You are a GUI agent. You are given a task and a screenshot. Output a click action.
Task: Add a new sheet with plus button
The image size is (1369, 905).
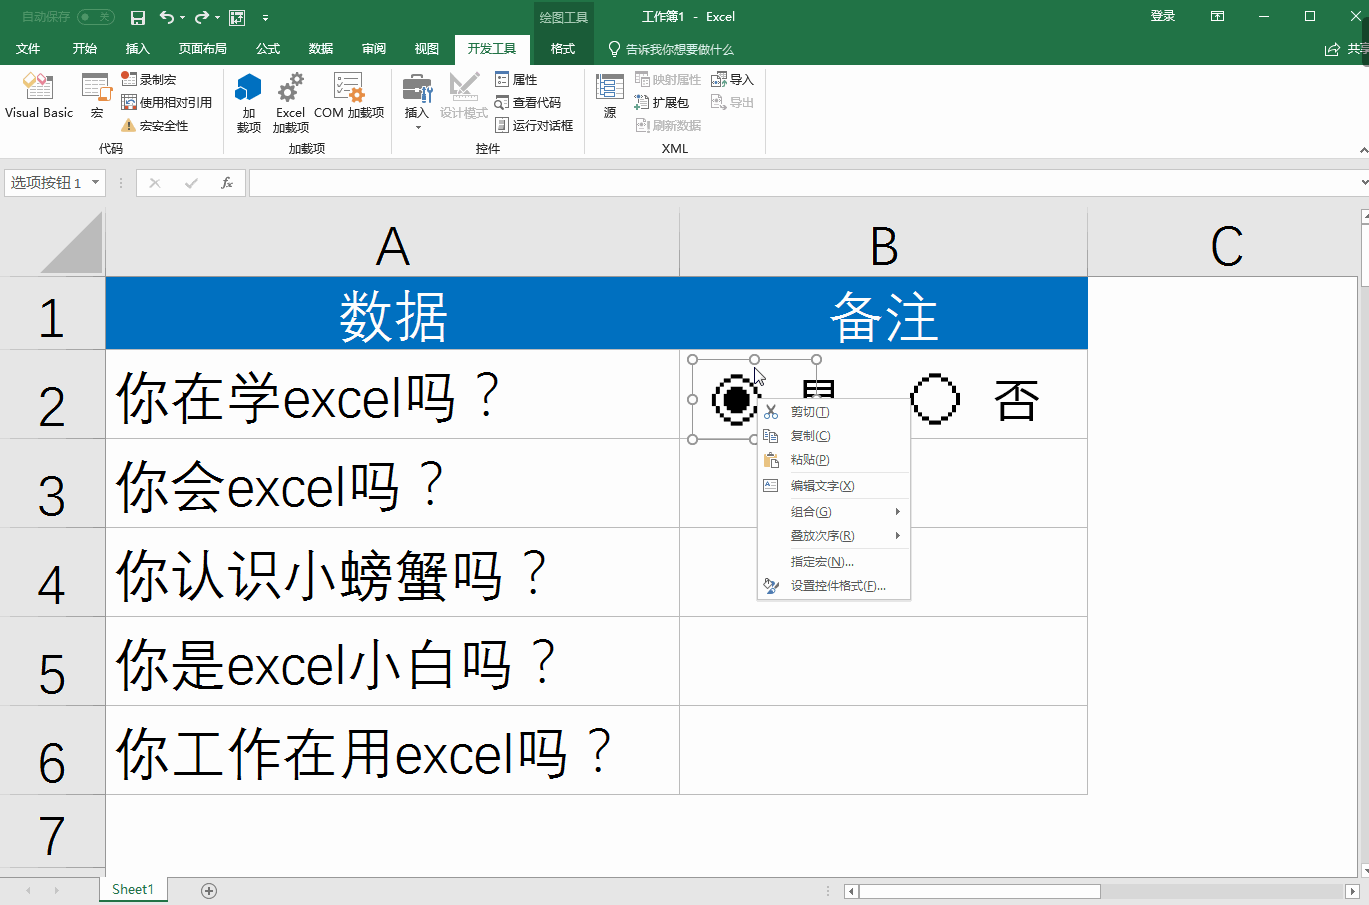[x=209, y=890]
